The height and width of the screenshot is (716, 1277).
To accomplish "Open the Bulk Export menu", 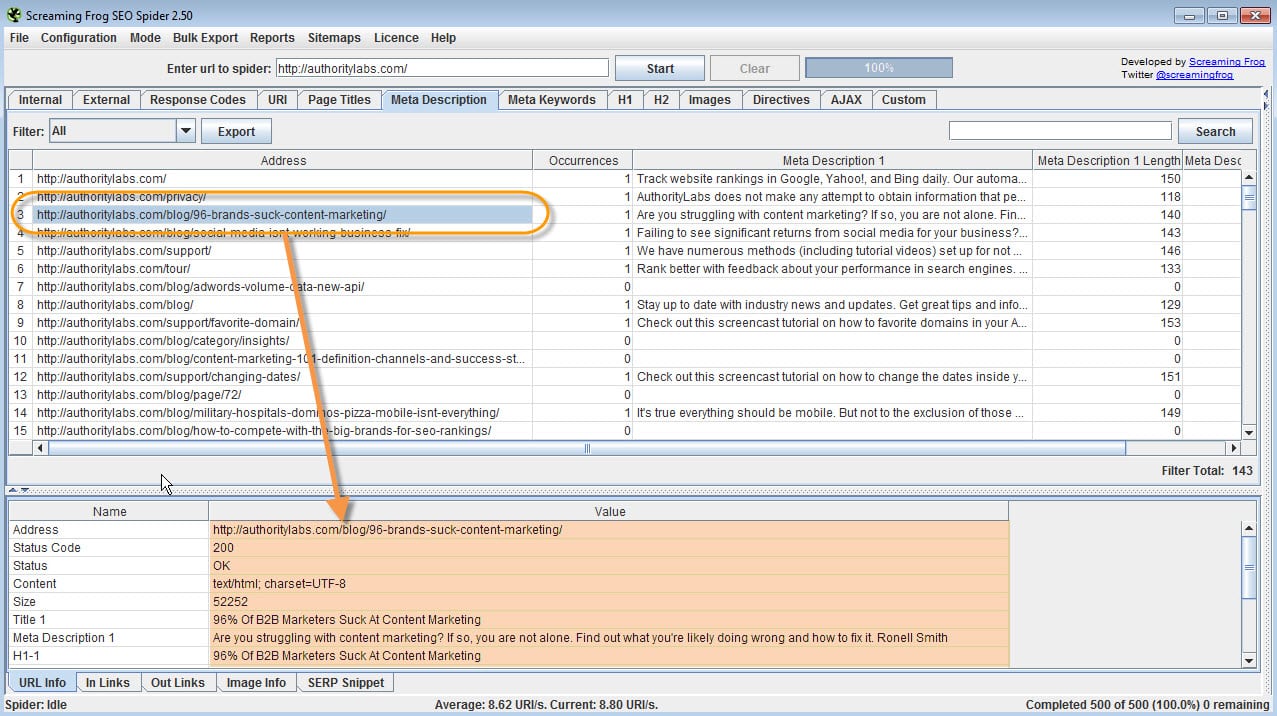I will (x=205, y=38).
